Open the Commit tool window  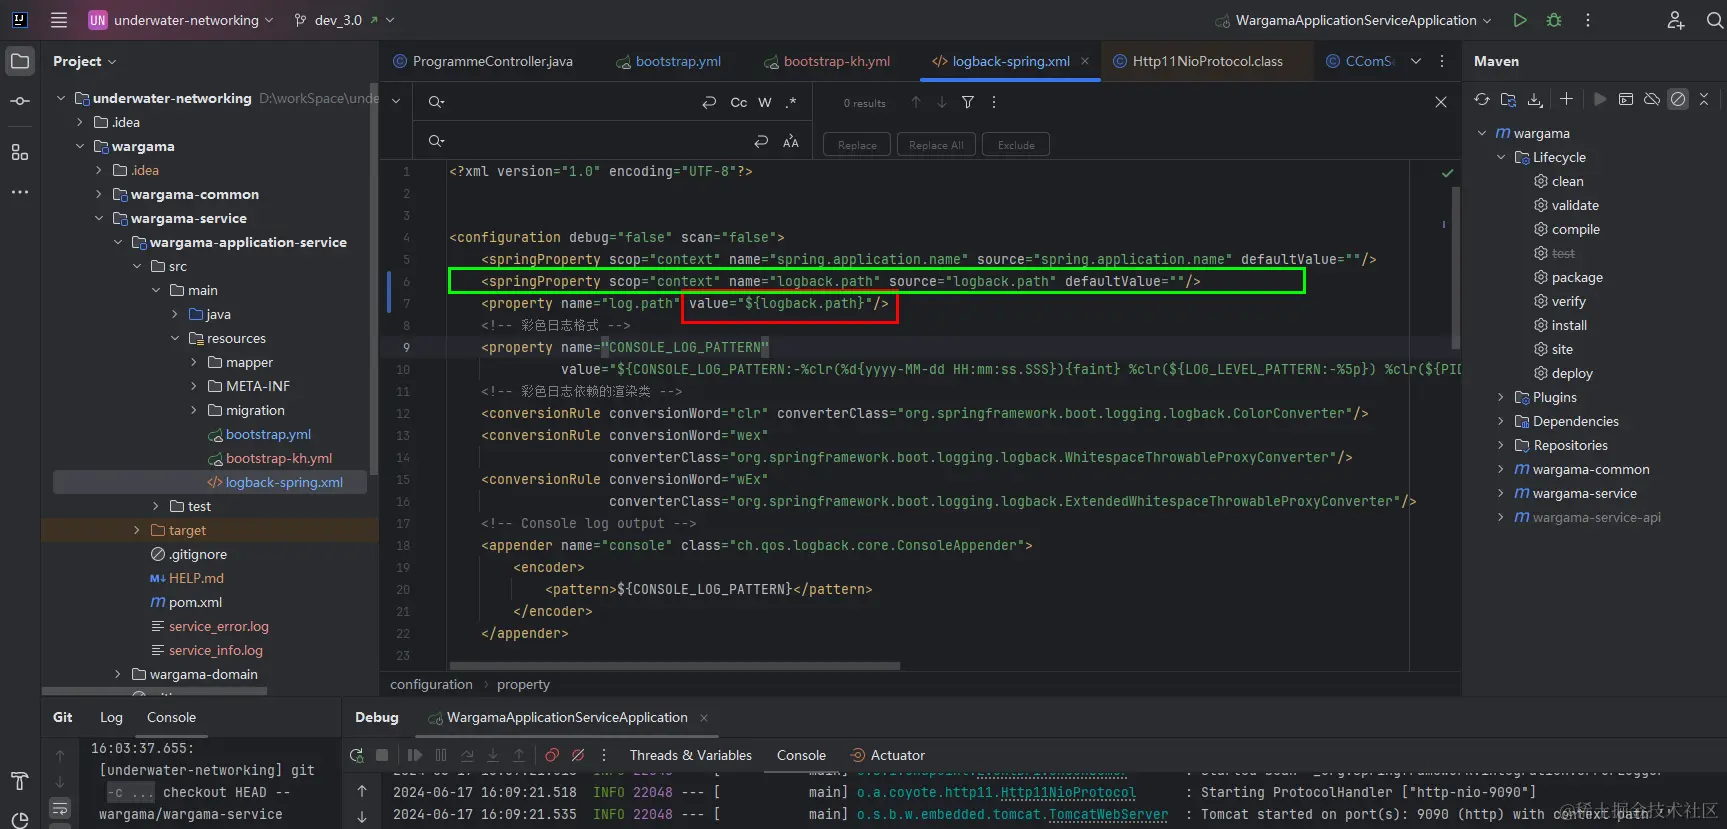click(20, 101)
